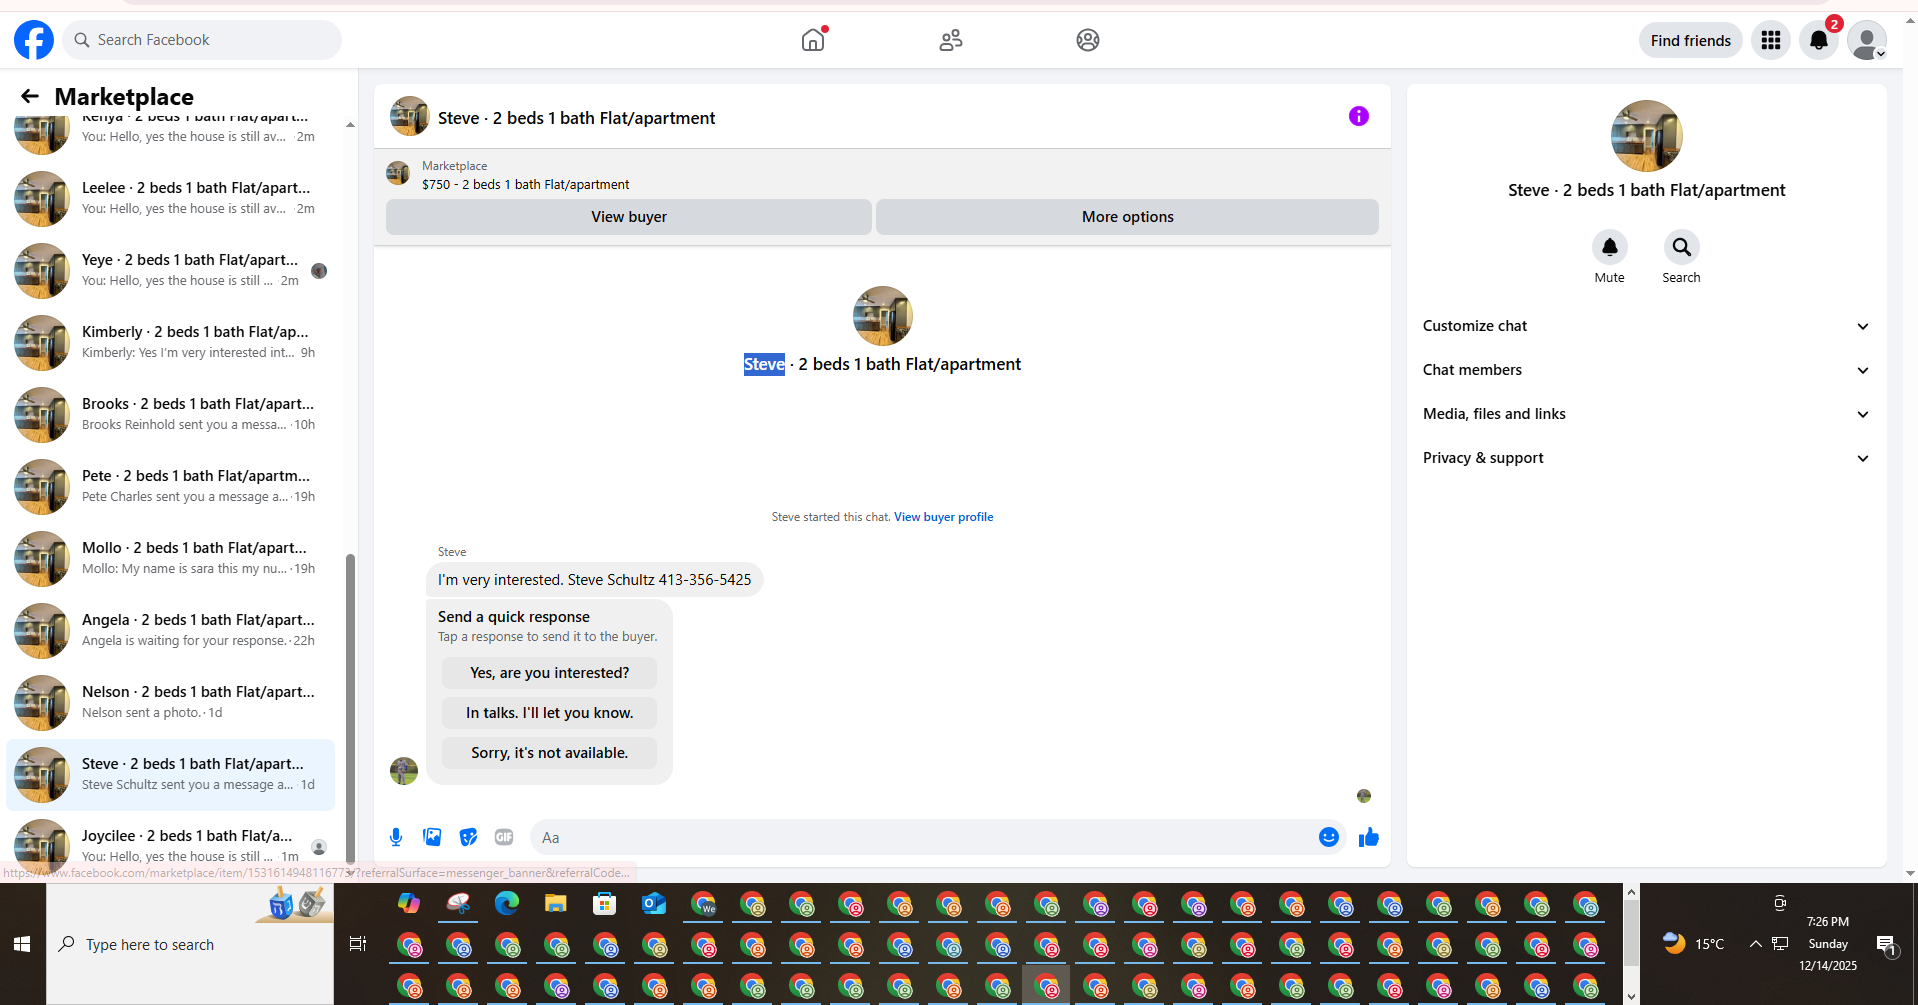The width and height of the screenshot is (1918, 1005).
Task: Open Snipping Tool on taskbar
Action: coord(458,903)
